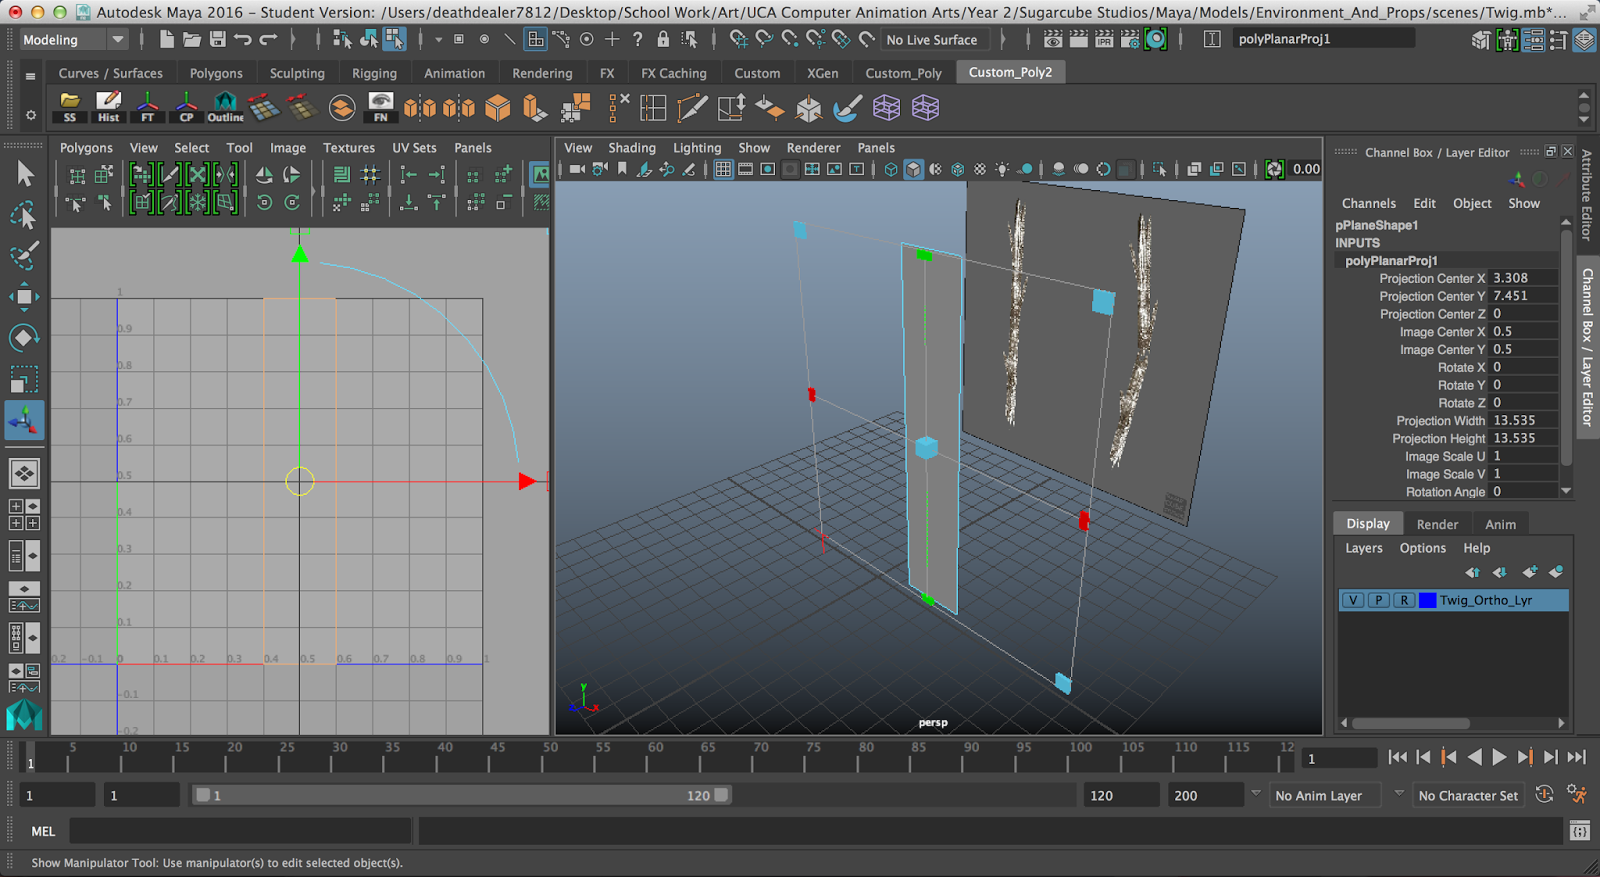This screenshot has width=1600, height=877.
Task: Switch to the Sculpting shelf tab
Action: pyautogui.click(x=297, y=73)
